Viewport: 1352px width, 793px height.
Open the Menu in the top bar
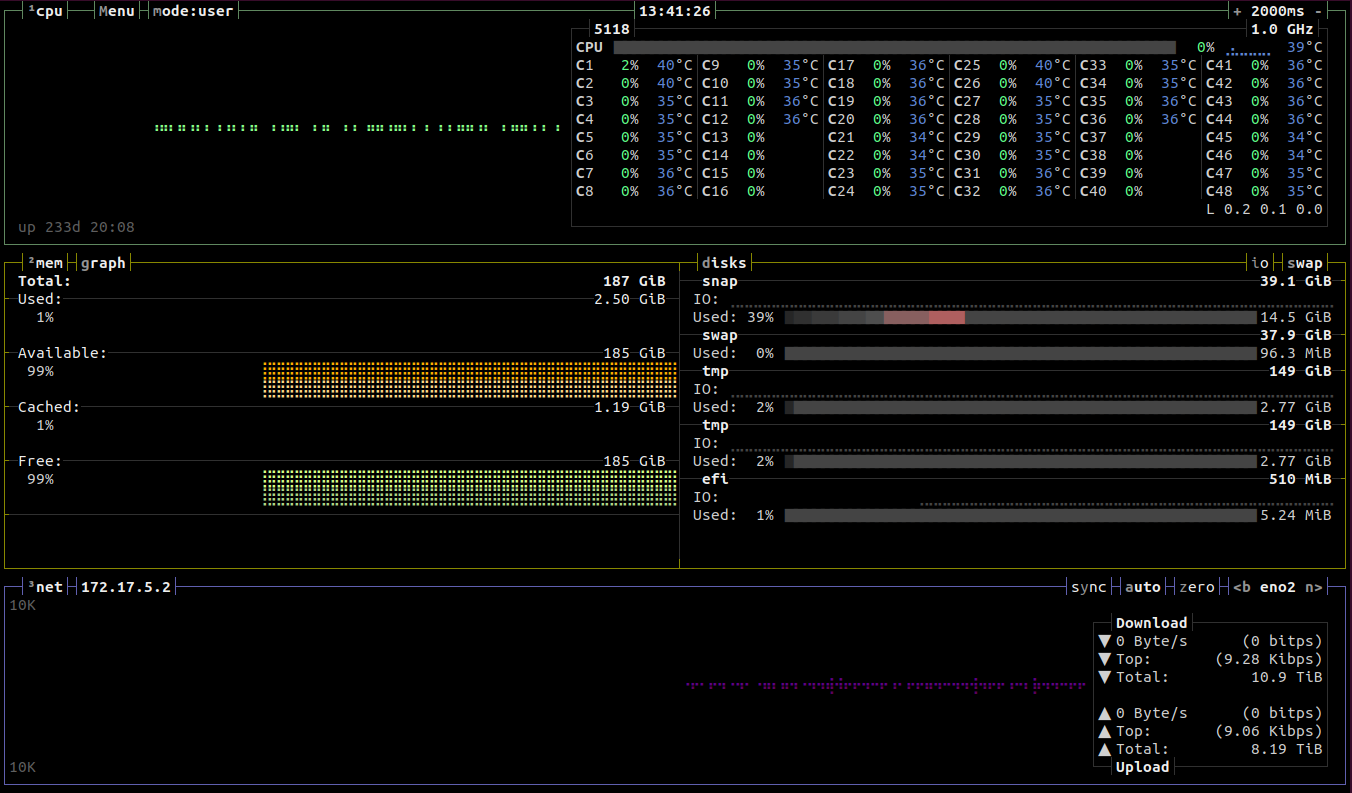pos(117,11)
